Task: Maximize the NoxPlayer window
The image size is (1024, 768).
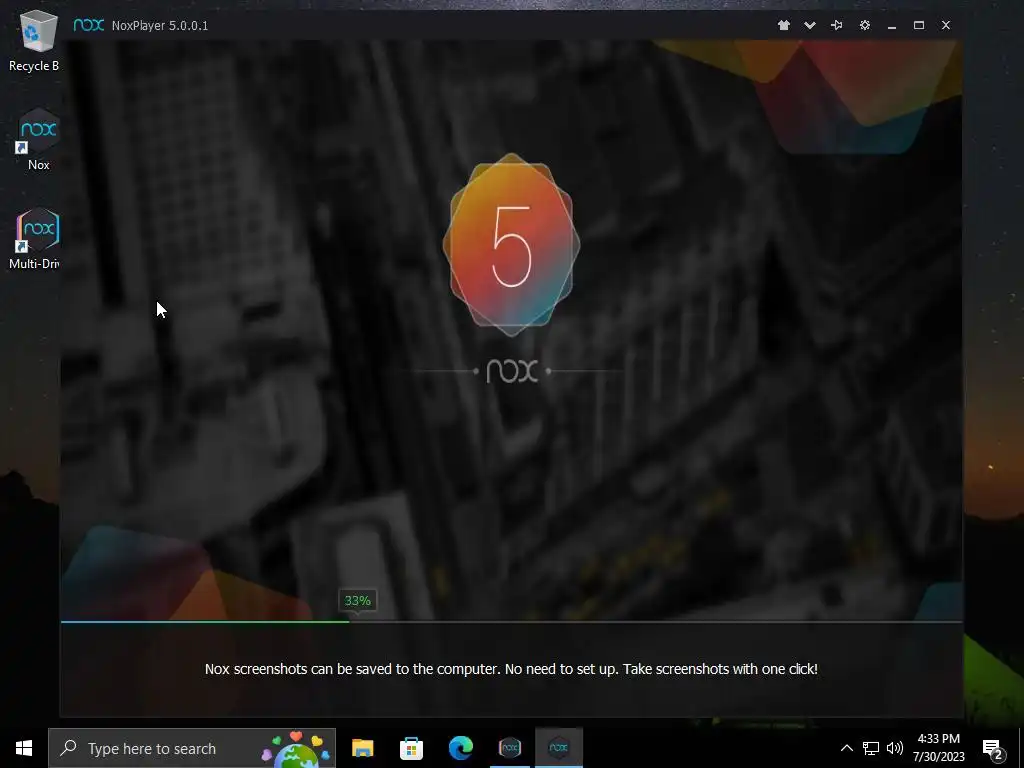Action: pyautogui.click(x=919, y=25)
